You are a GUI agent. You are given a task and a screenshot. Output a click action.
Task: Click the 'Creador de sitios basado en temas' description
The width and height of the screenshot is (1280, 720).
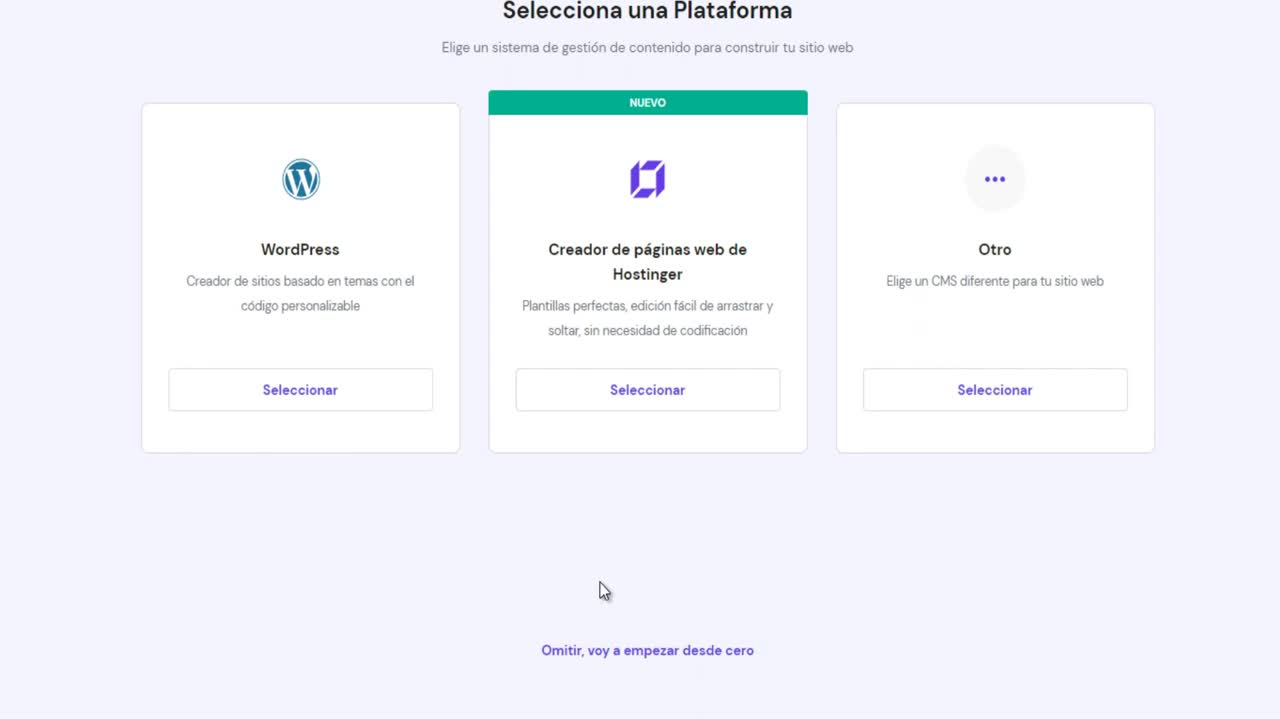click(300, 293)
